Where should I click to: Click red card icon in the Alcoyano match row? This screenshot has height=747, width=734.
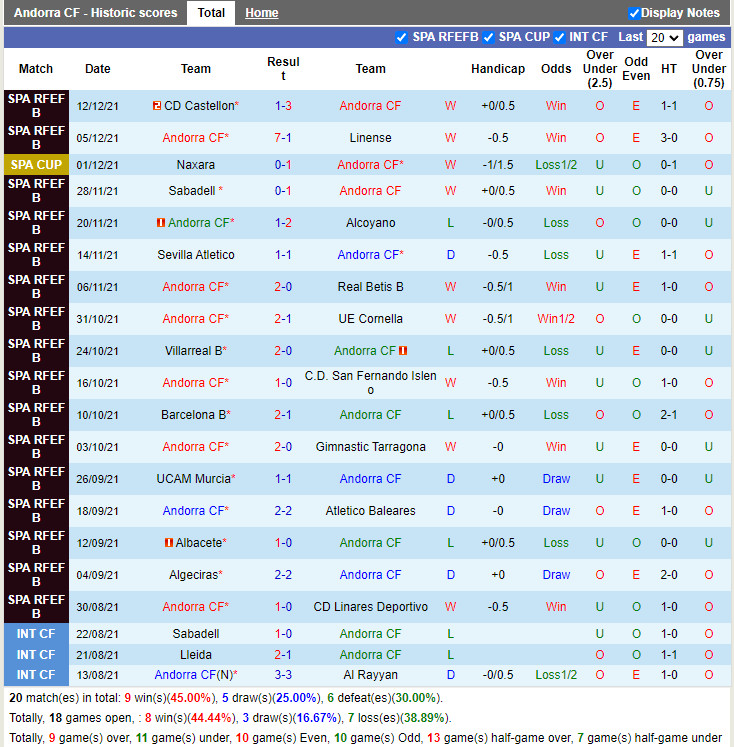[x=161, y=223]
